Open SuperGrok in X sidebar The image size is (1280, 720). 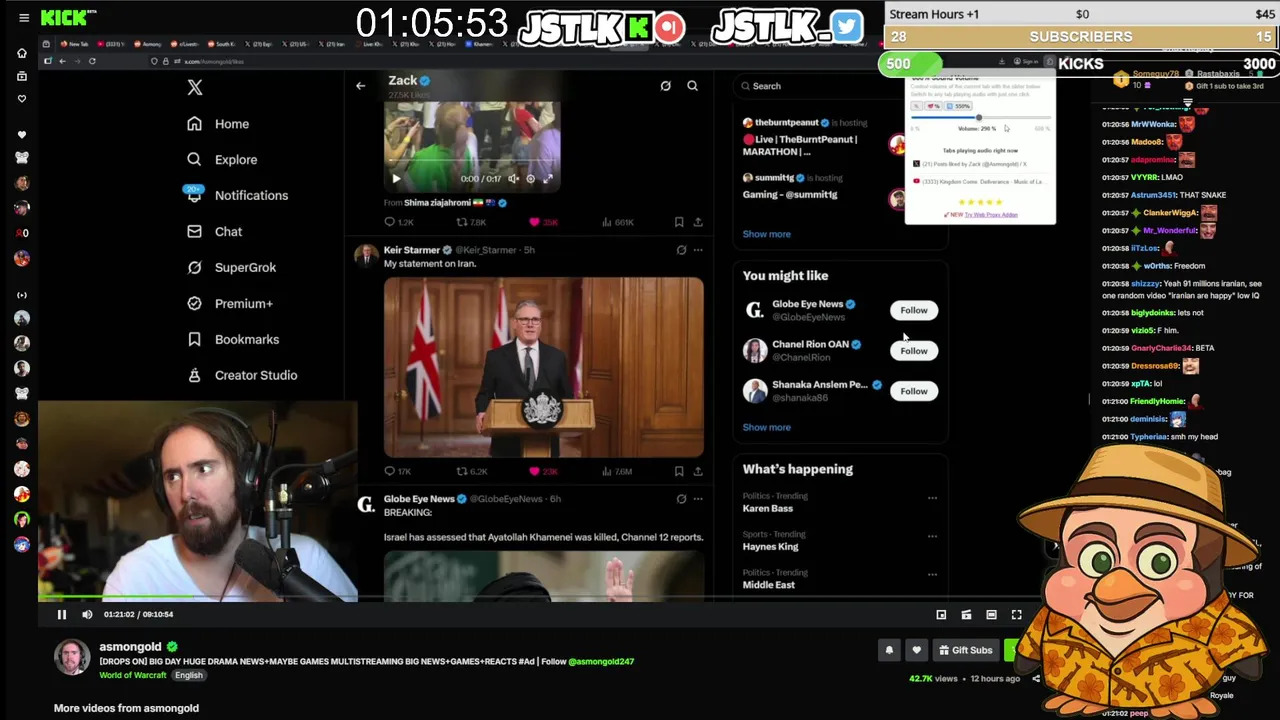pos(231,267)
